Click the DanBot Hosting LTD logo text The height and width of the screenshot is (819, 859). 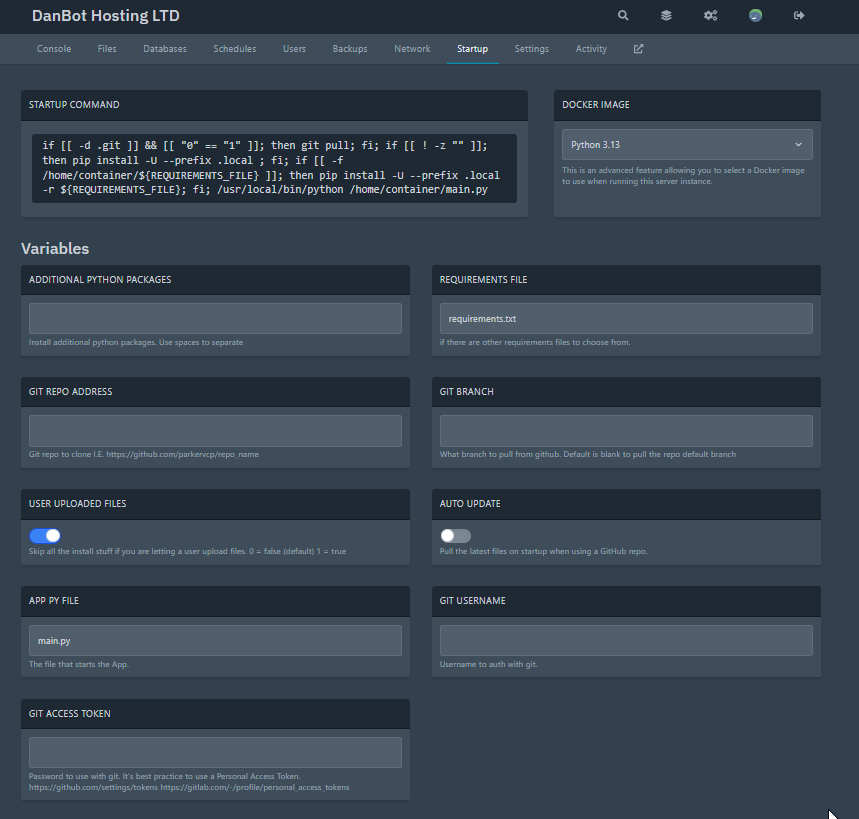click(105, 16)
